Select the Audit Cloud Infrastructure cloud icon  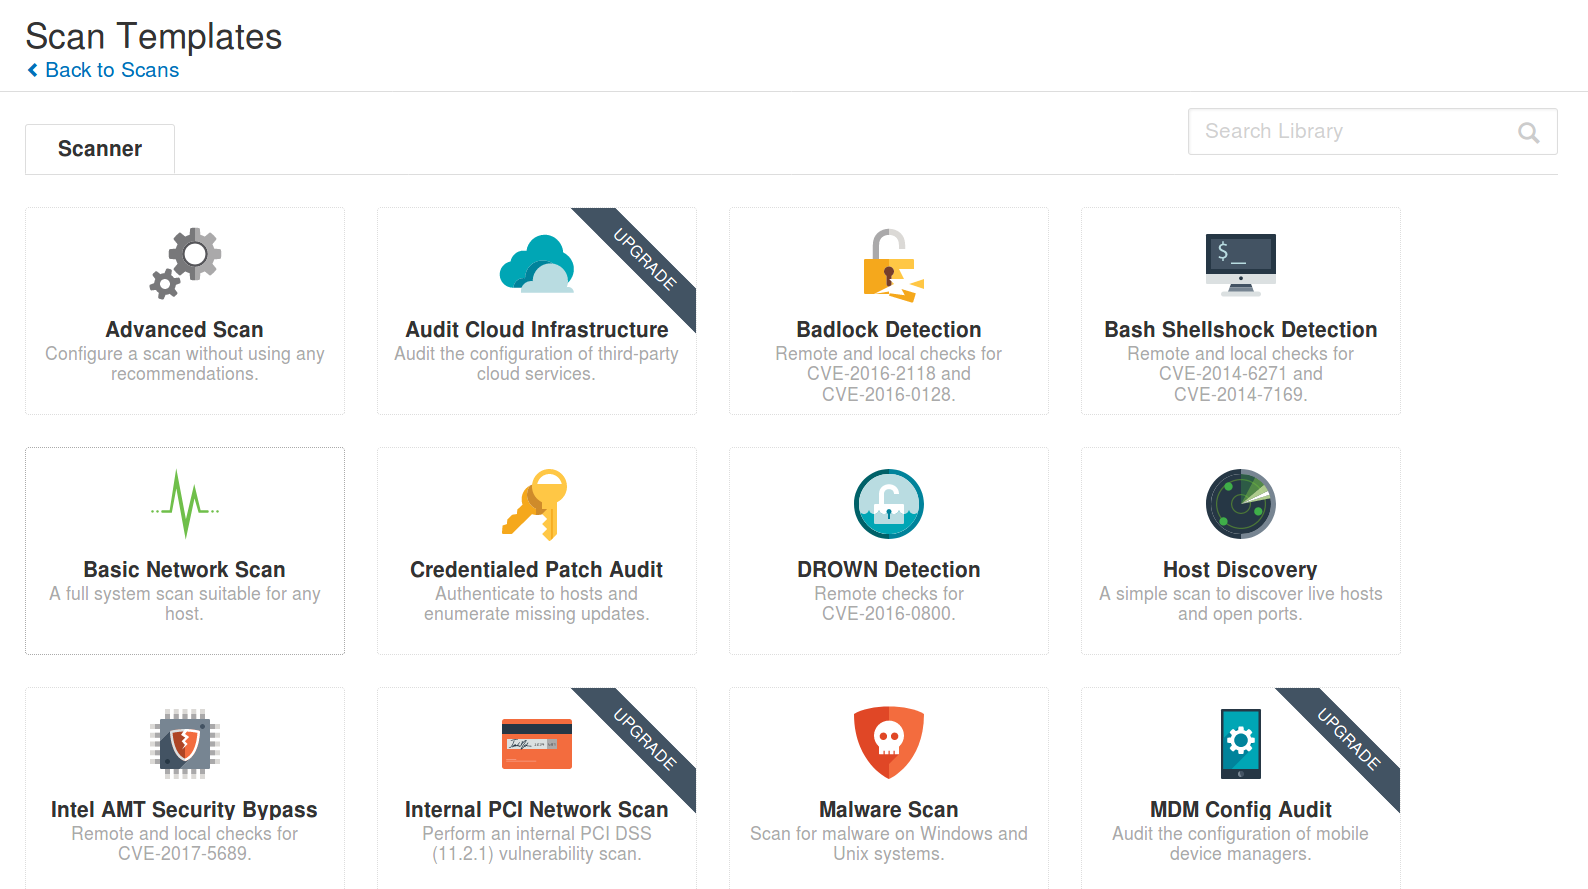click(x=537, y=264)
